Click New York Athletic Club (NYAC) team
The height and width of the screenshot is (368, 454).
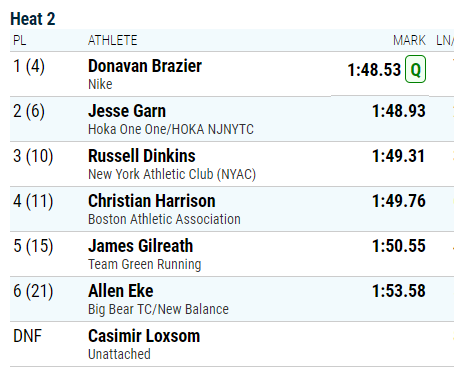(x=172, y=174)
